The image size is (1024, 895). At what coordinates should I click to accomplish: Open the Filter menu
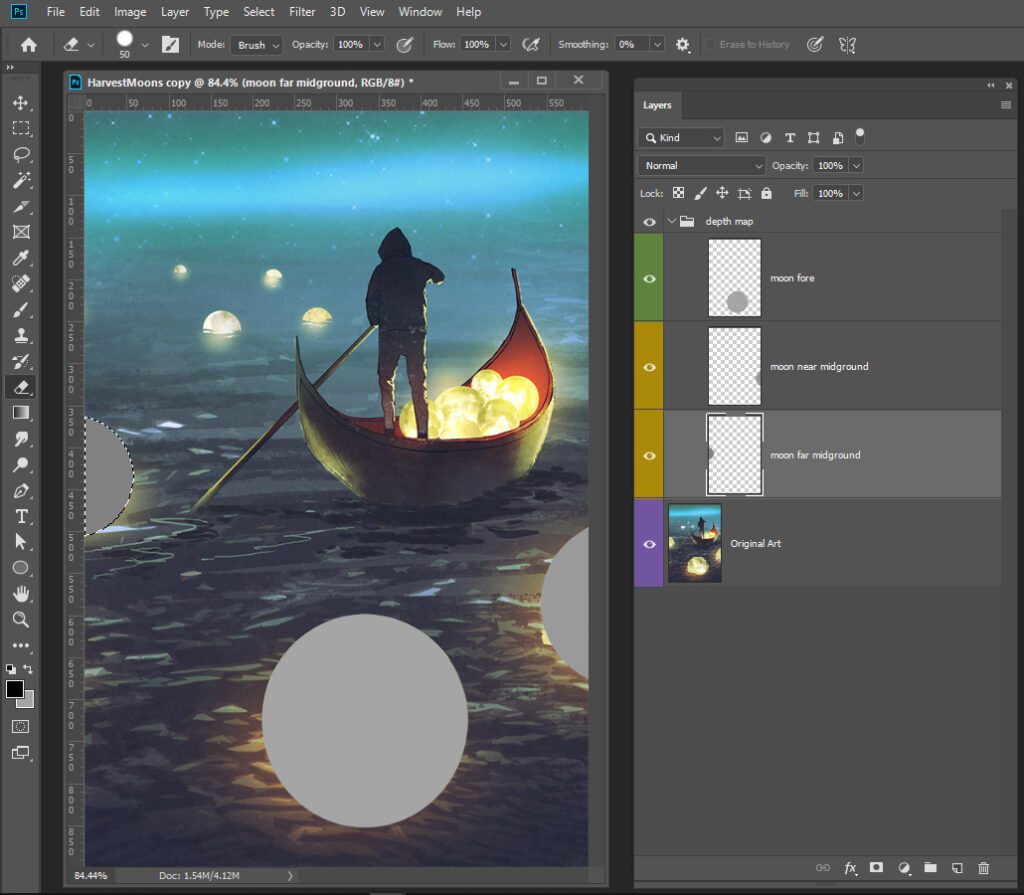click(300, 12)
